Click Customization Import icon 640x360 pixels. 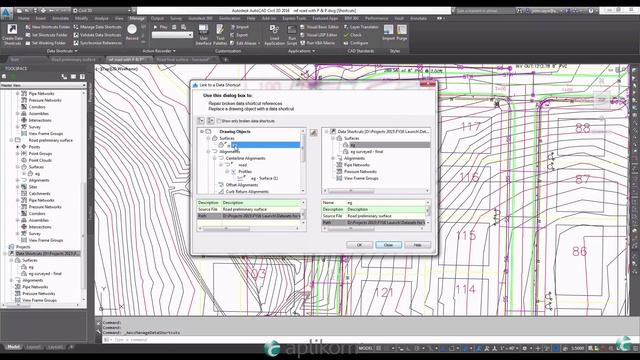(x=239, y=27)
